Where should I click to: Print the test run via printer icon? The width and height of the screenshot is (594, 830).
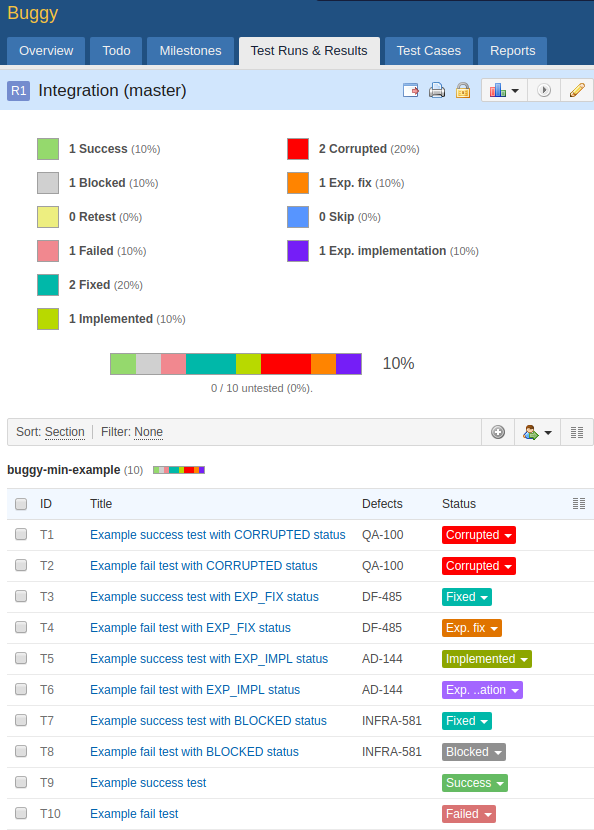point(437,91)
